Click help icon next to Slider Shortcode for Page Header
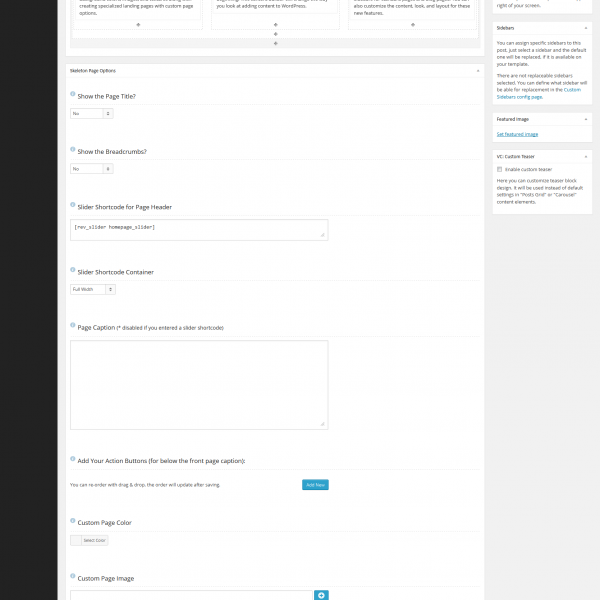The image size is (600, 600). tap(73, 205)
